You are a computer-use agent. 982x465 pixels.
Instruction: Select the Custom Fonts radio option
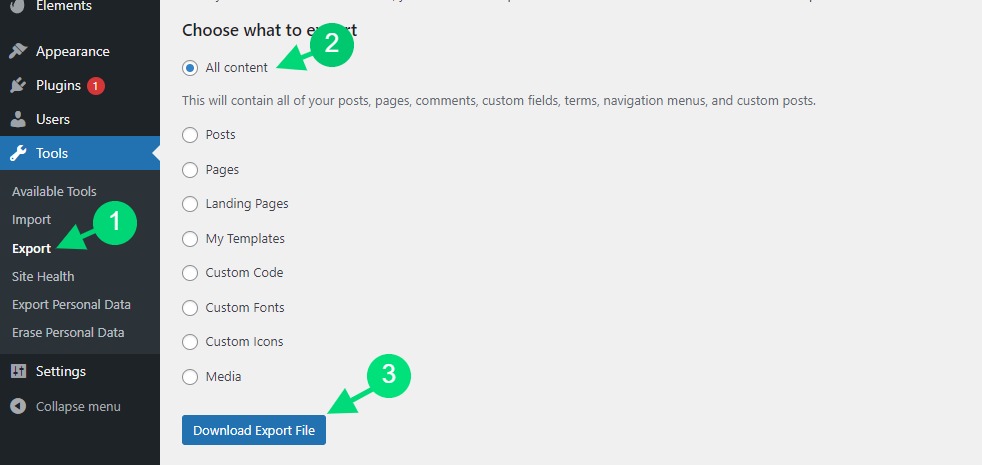tap(190, 308)
